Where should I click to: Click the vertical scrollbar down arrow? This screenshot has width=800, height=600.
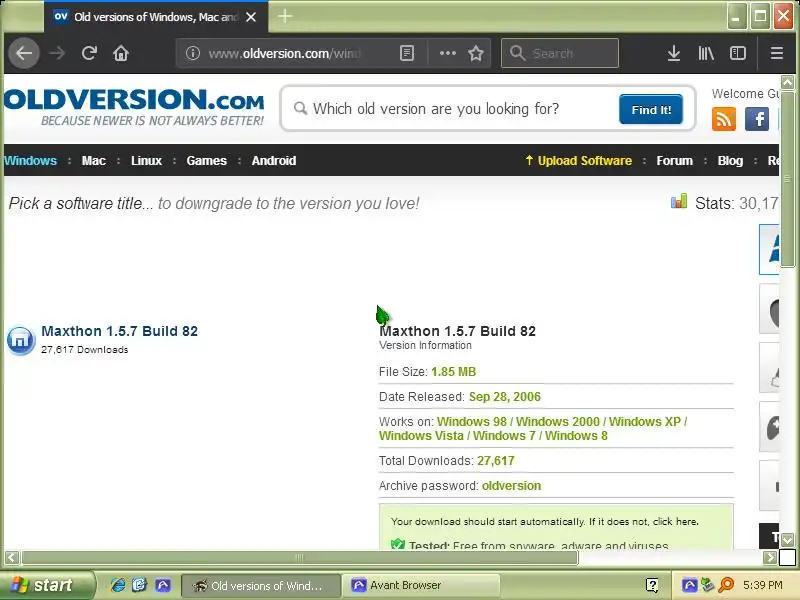(787, 539)
